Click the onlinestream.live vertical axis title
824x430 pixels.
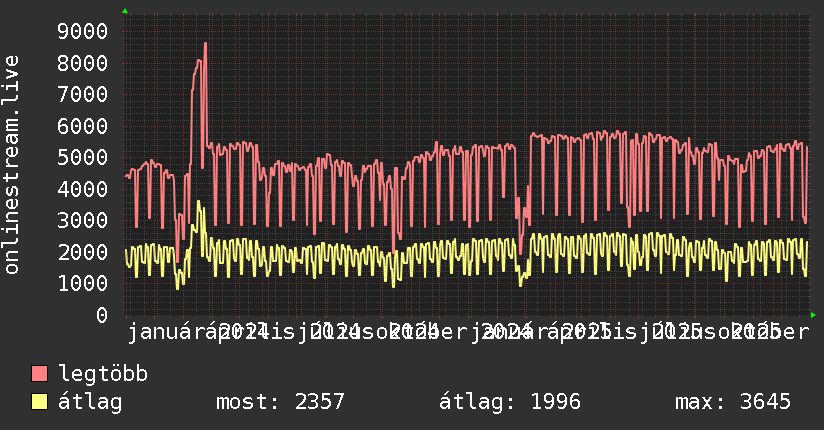click(x=12, y=165)
